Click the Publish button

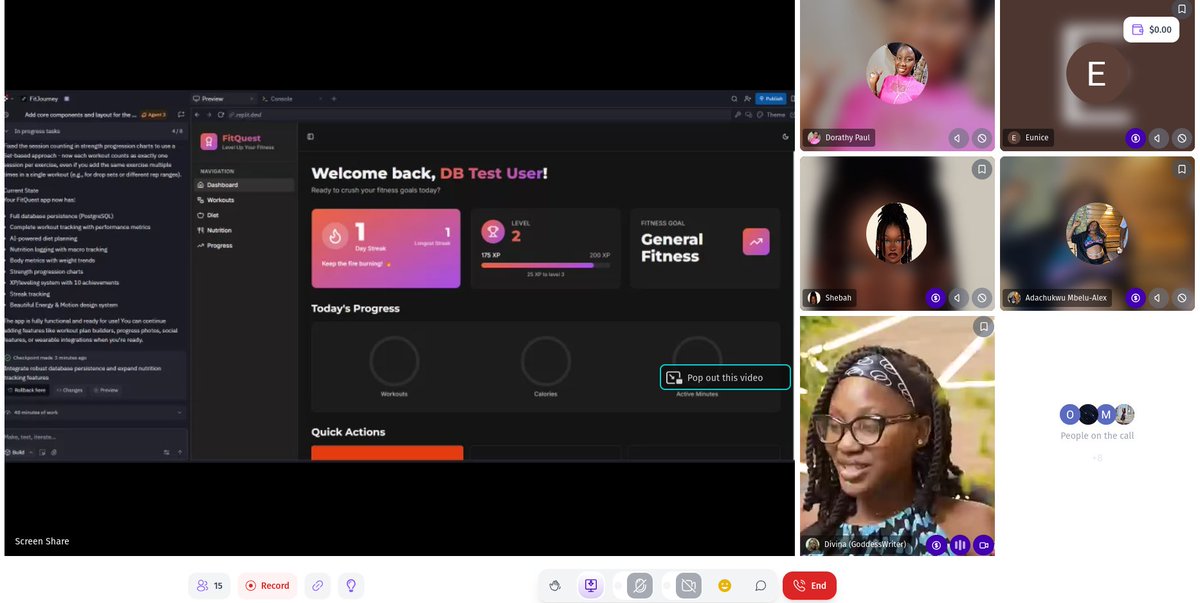click(x=770, y=99)
